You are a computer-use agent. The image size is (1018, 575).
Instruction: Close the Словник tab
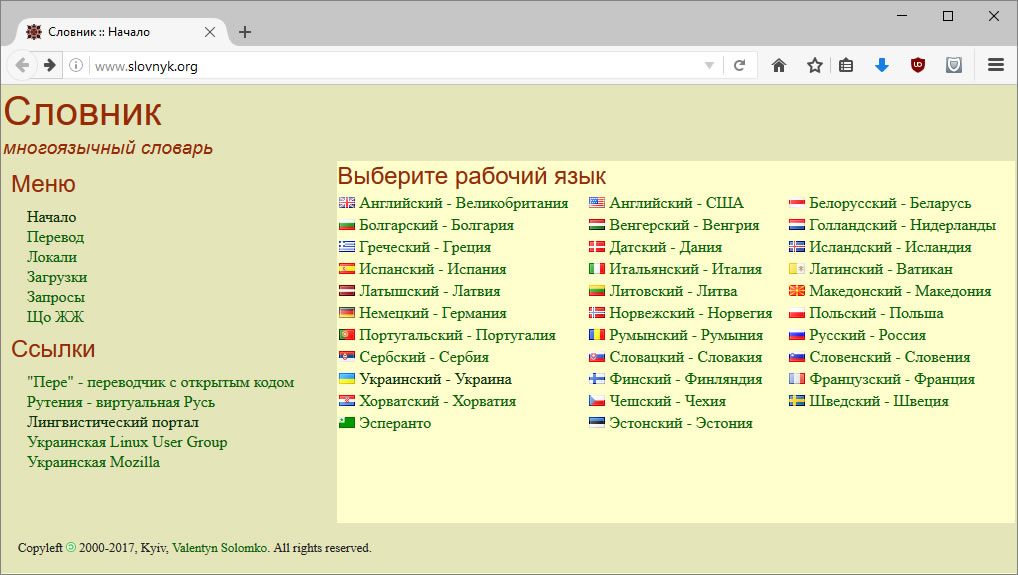[210, 32]
